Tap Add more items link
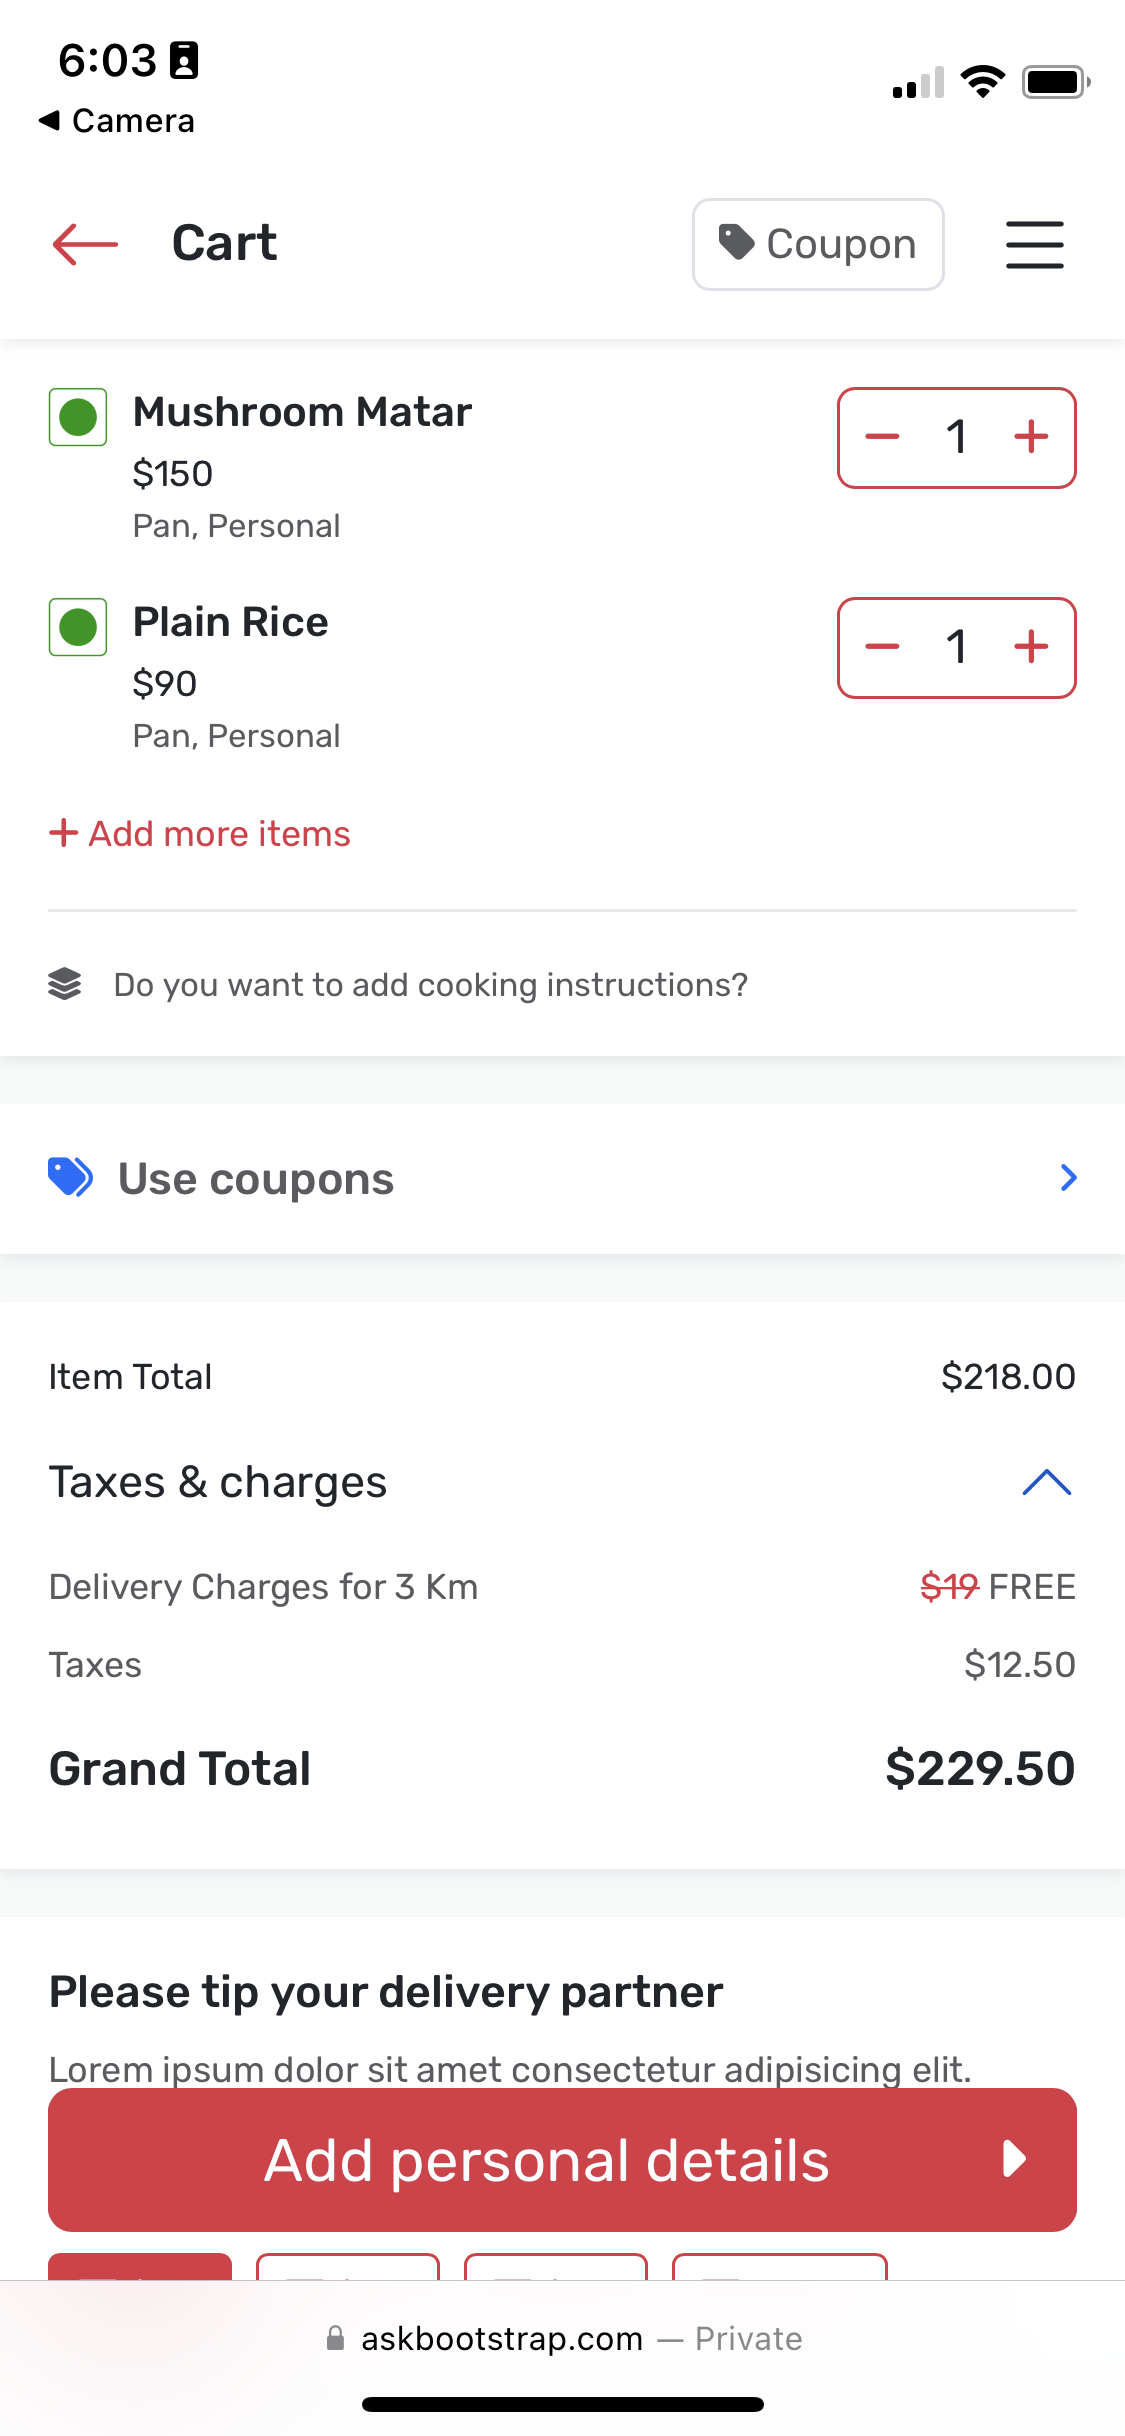Viewport: 1125px width, 2436px height. pos(200,833)
